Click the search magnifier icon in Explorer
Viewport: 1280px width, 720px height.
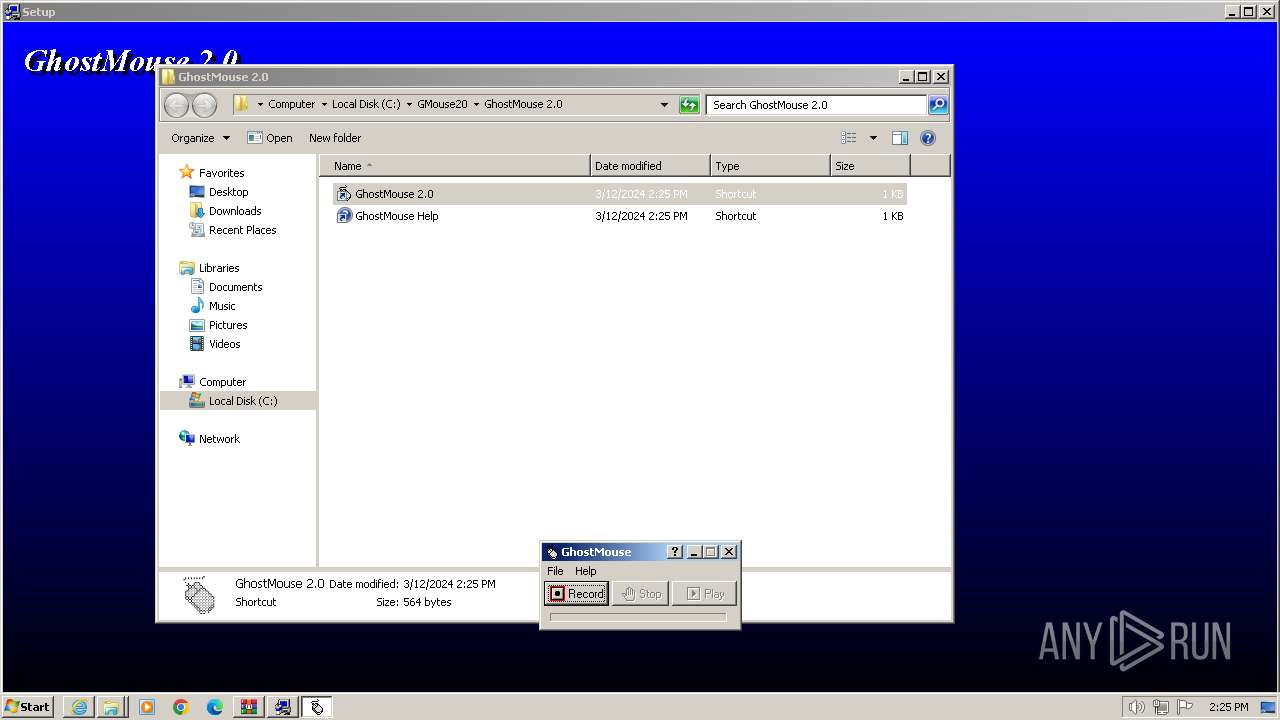937,104
